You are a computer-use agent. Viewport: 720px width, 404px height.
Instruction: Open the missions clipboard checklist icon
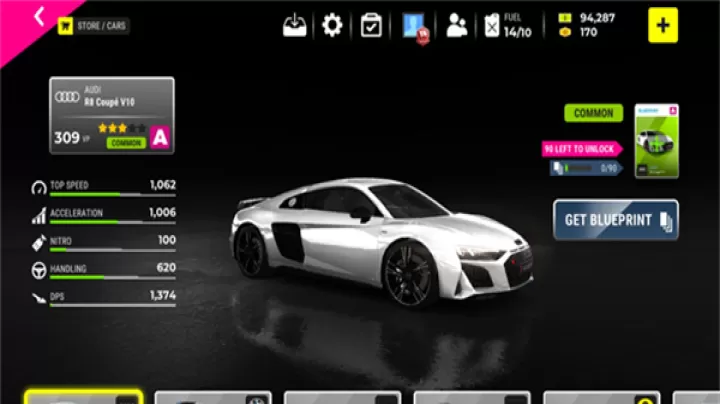click(x=371, y=25)
